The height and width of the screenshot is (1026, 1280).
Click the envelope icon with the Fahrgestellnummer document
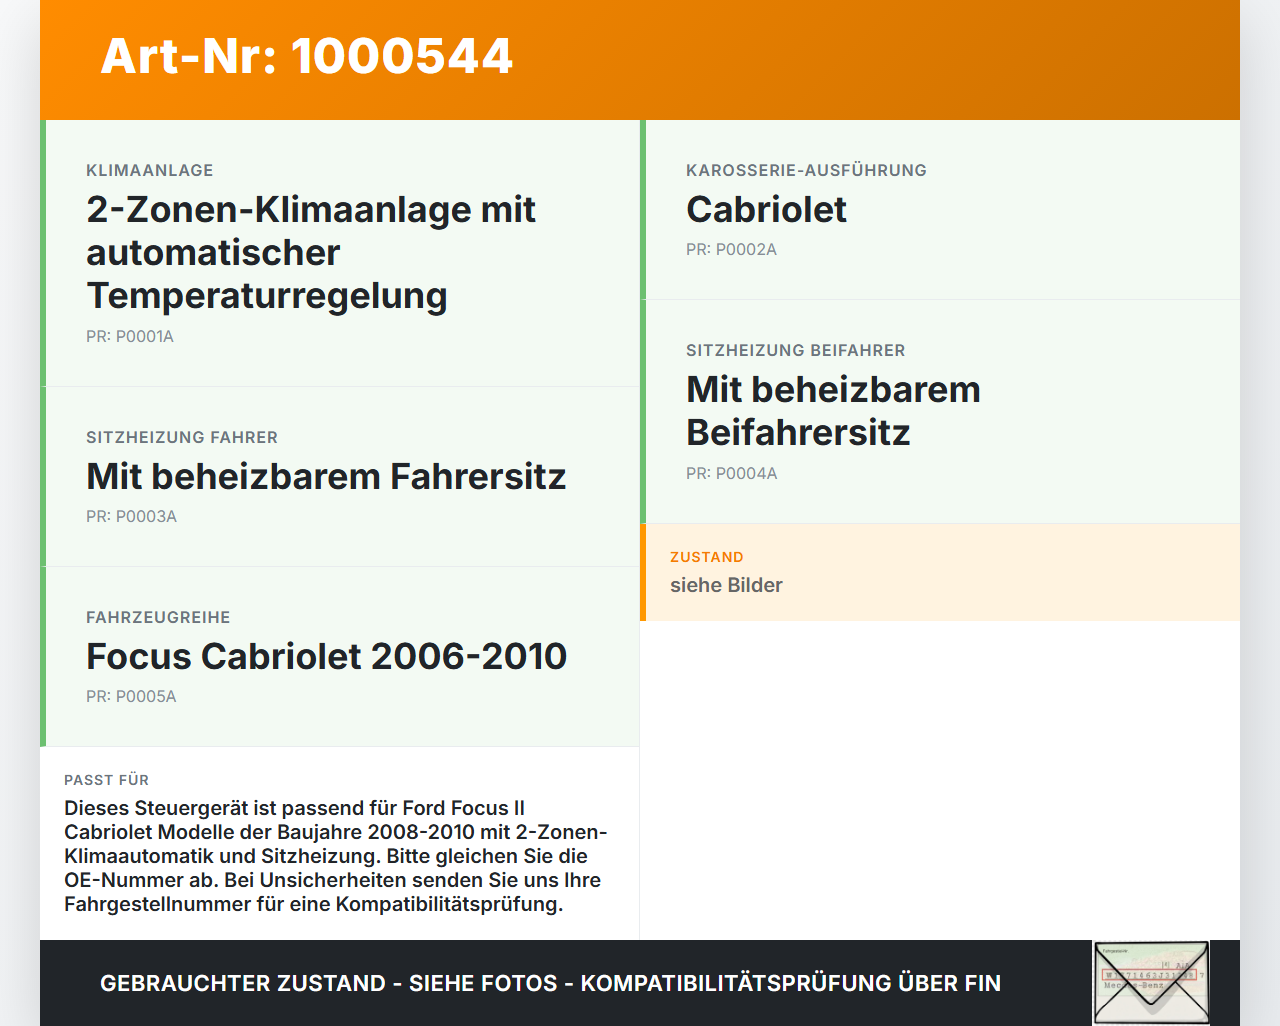tap(1150, 982)
